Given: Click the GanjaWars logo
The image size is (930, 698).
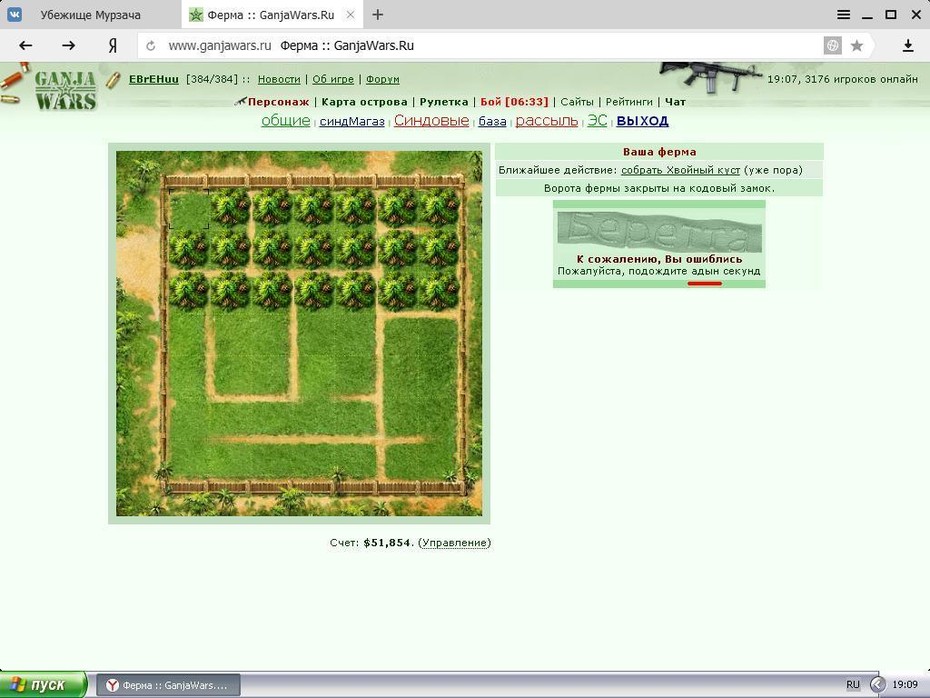Looking at the screenshot, I should (x=65, y=90).
